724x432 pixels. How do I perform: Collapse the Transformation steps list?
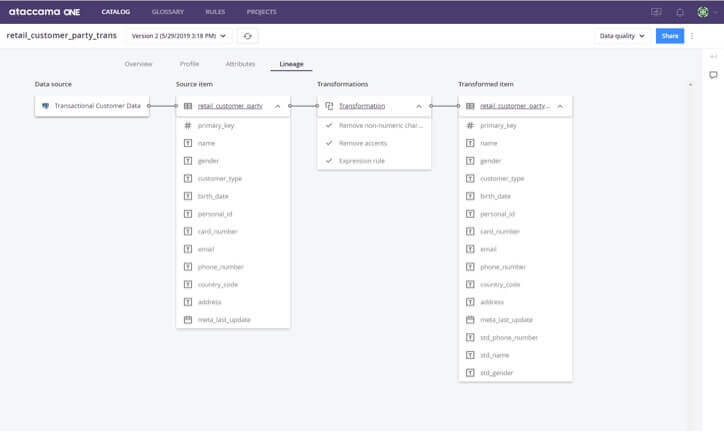[419, 106]
